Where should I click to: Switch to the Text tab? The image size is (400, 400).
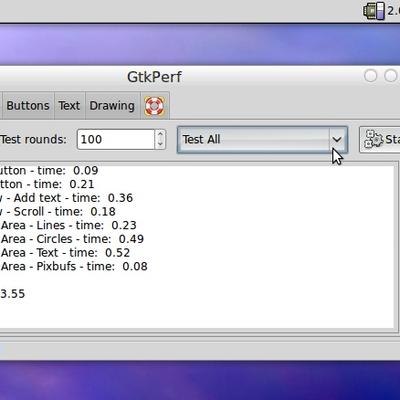[x=69, y=106]
